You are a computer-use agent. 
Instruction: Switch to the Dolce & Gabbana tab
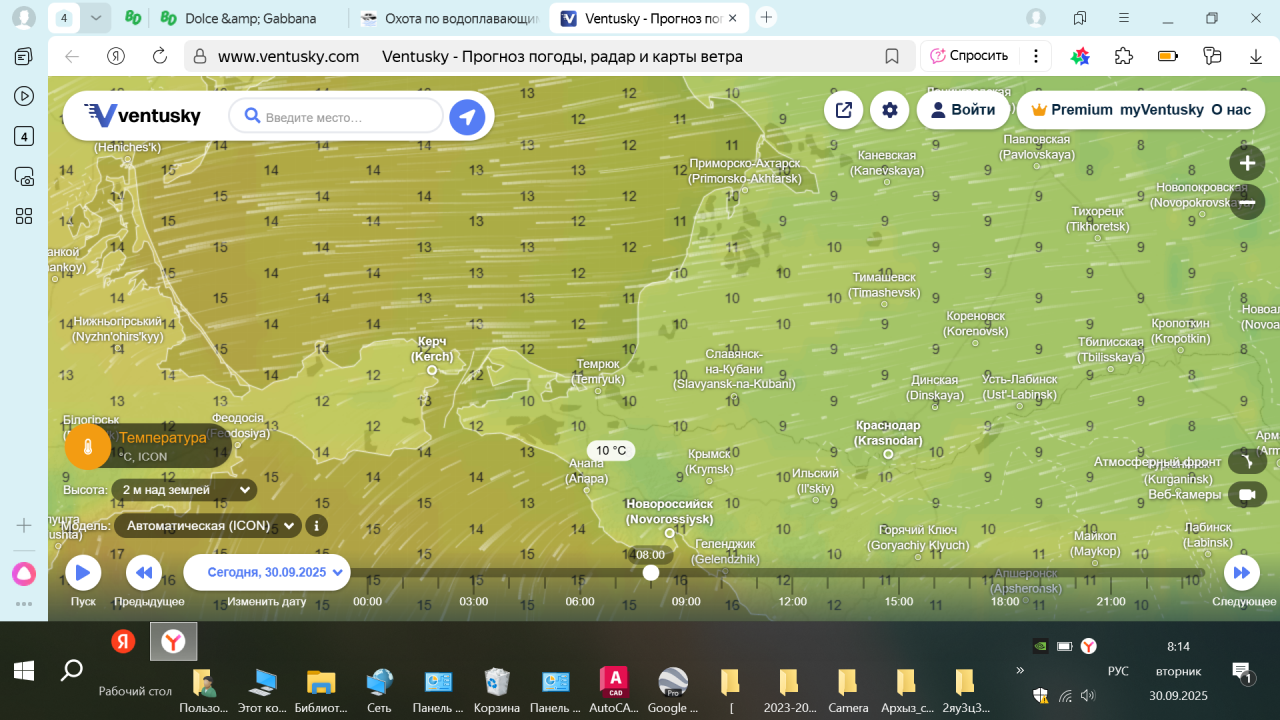[x=248, y=18]
